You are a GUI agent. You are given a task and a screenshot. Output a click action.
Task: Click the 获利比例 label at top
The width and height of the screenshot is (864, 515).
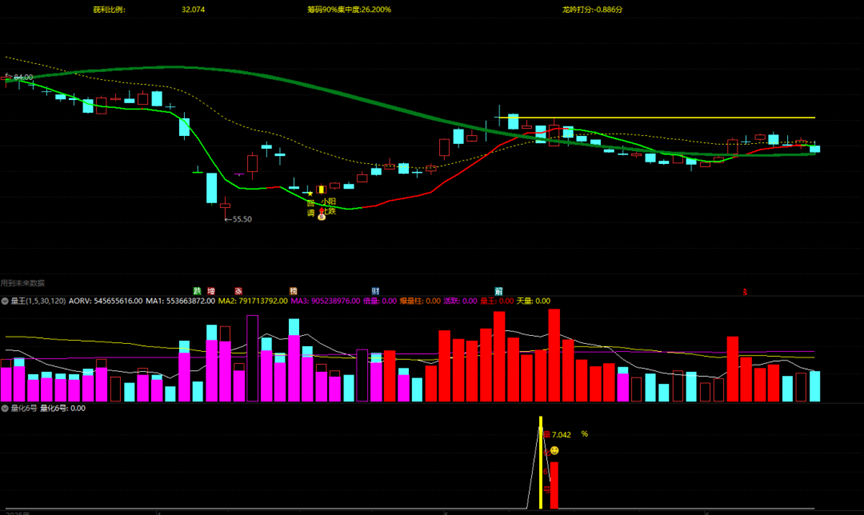tap(110, 9)
